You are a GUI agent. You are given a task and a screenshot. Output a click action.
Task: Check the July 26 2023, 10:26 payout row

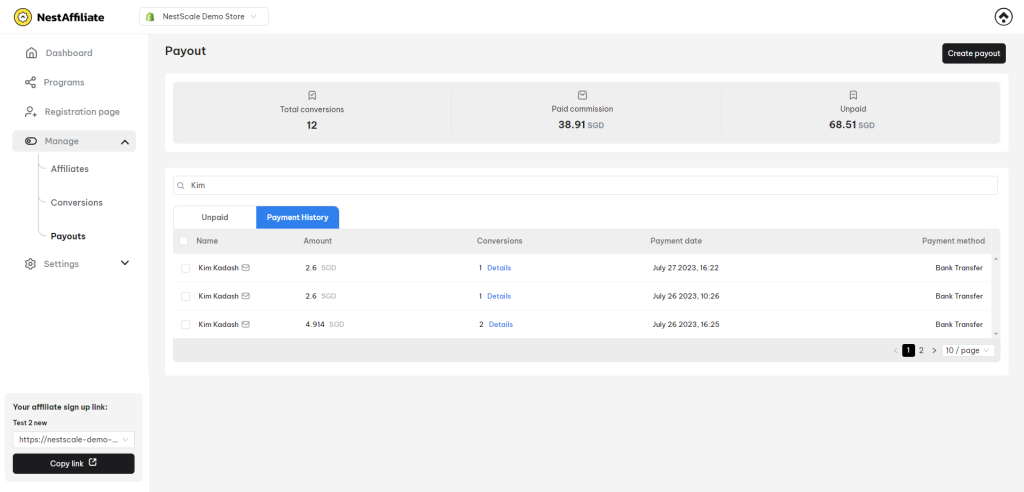(x=185, y=296)
